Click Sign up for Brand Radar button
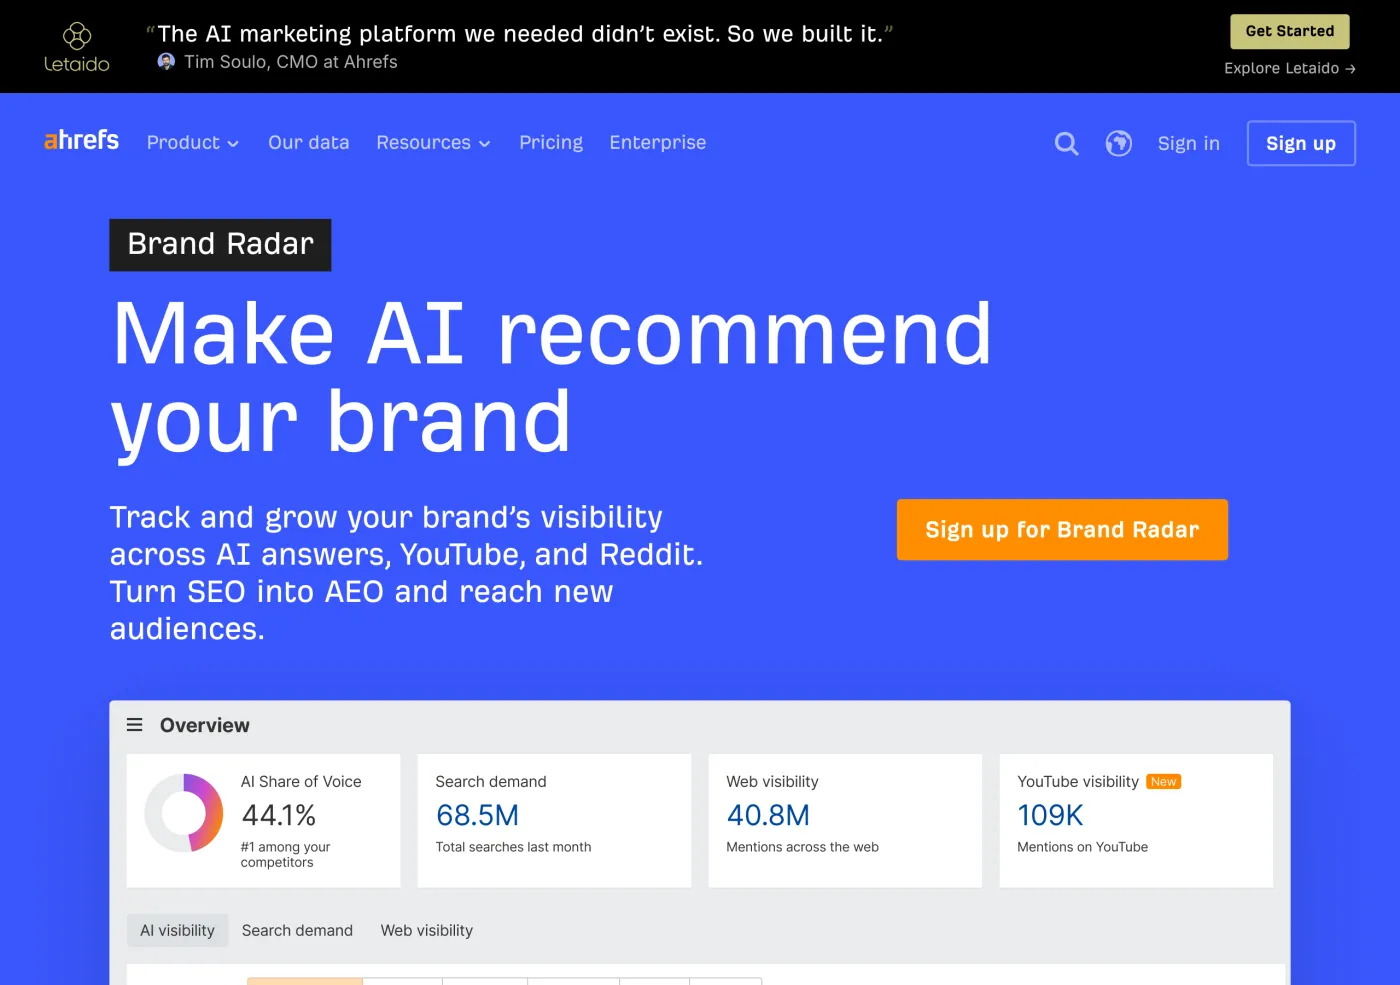This screenshot has width=1400, height=985. [x=1062, y=530]
